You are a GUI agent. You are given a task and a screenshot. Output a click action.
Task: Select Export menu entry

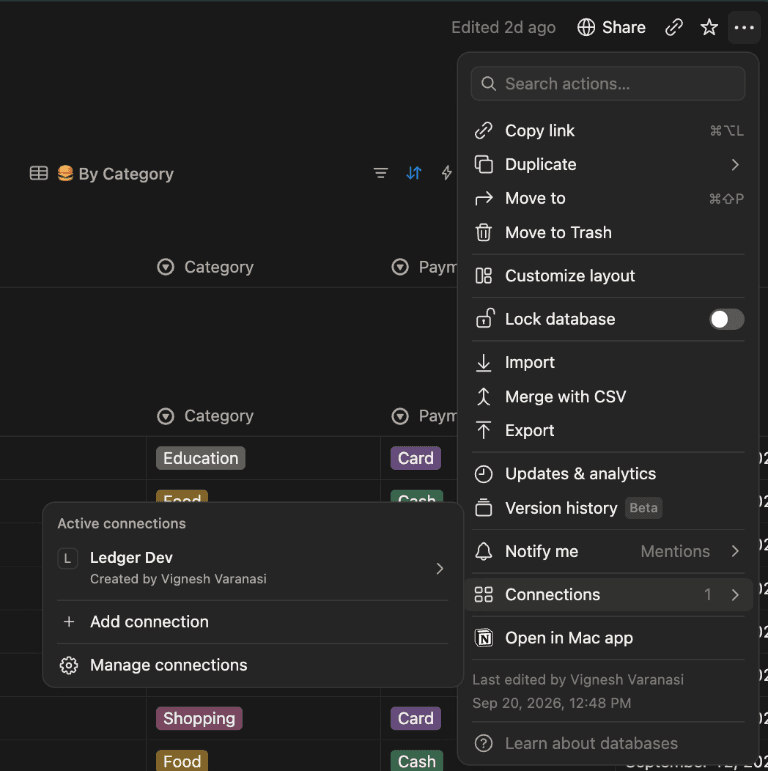[608, 430]
